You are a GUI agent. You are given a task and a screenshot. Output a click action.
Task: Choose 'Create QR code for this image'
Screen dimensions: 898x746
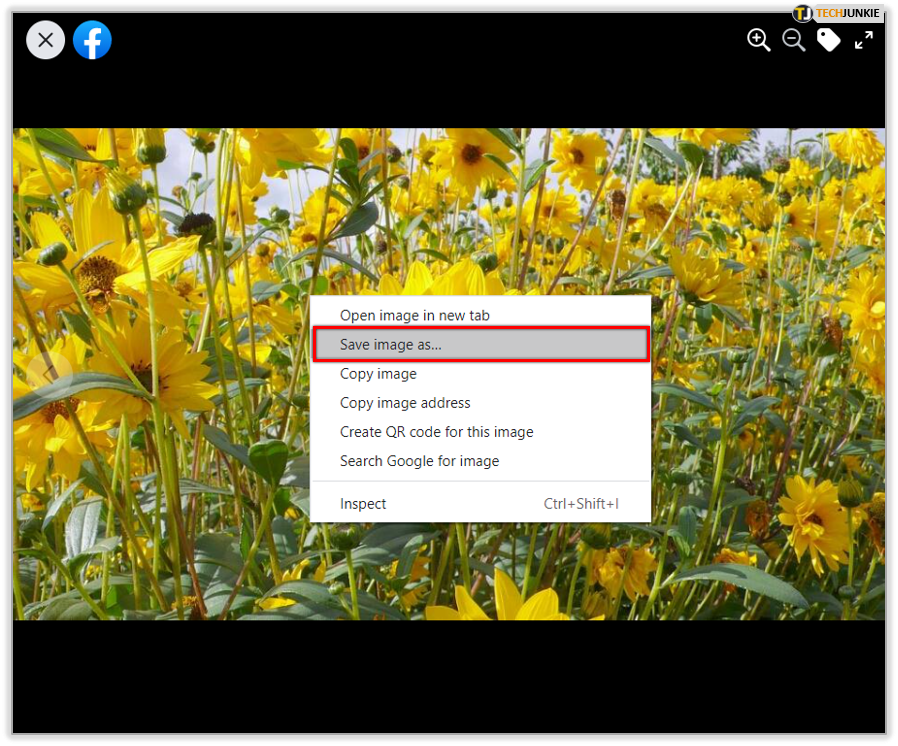click(436, 432)
